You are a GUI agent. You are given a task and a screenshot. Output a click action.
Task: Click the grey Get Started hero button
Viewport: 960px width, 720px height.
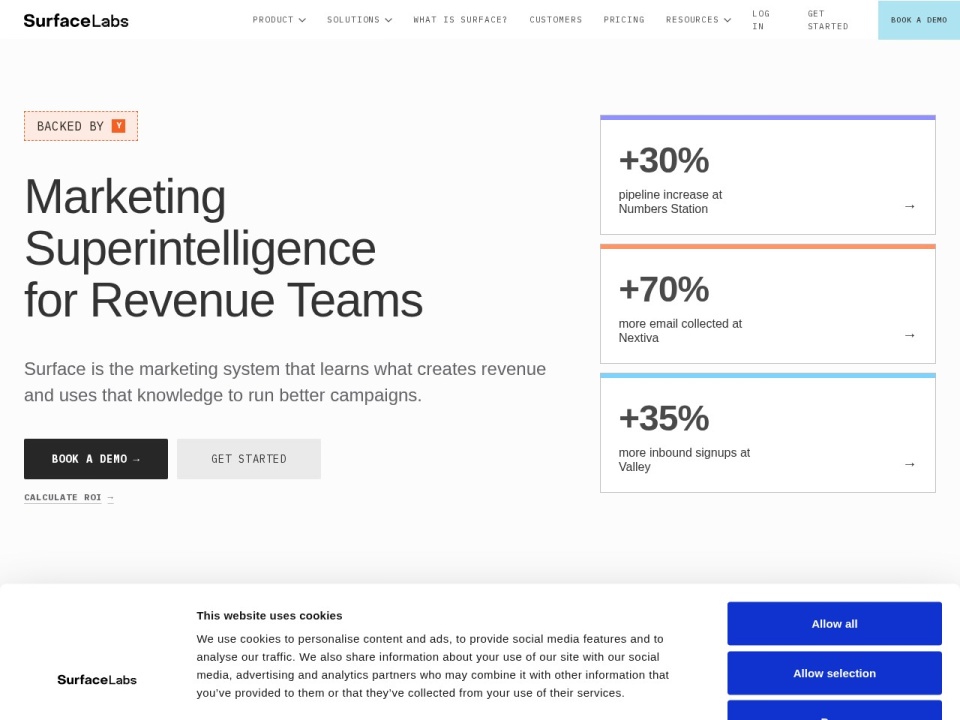click(249, 459)
